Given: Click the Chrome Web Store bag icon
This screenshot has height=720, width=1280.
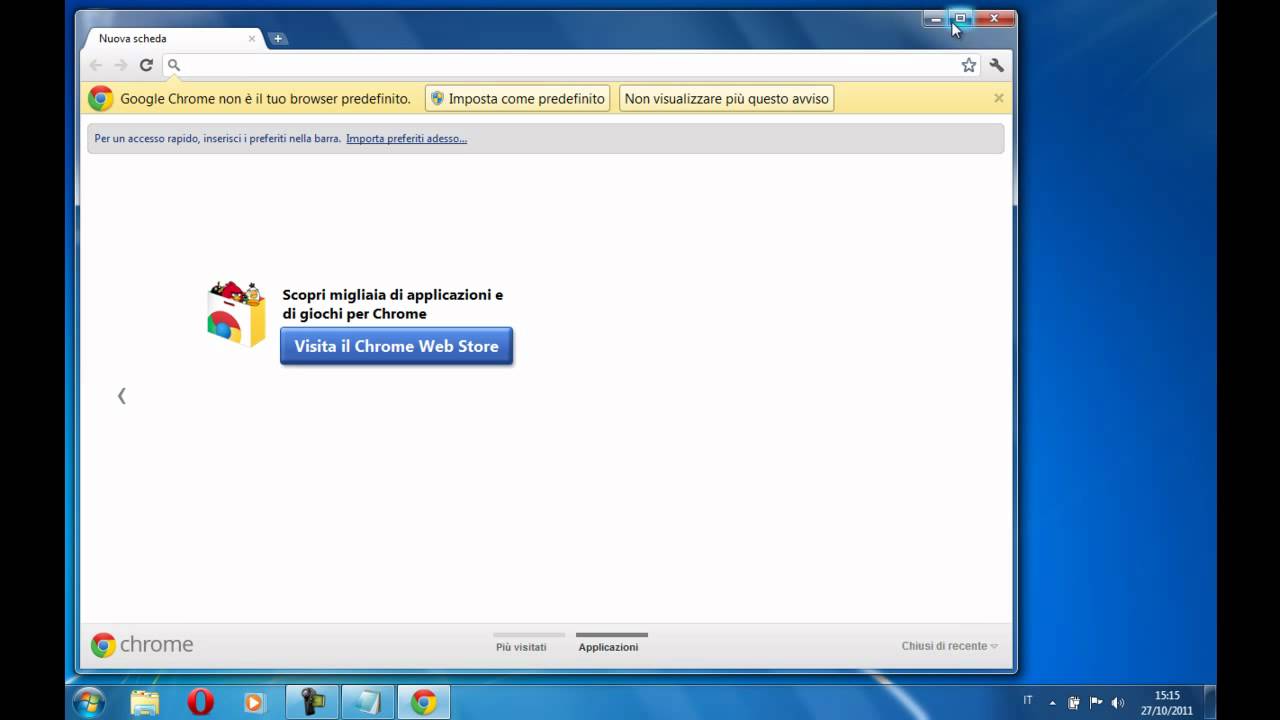Looking at the screenshot, I should pos(237,314).
